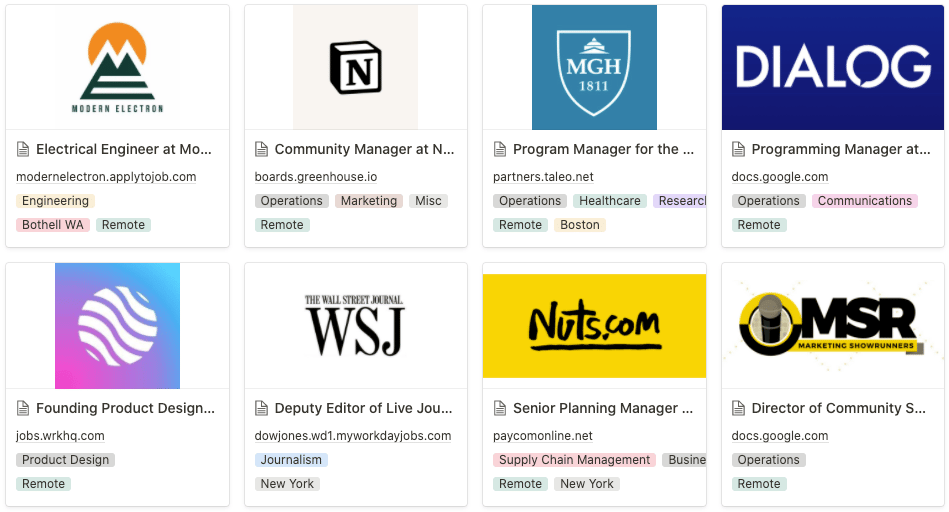
Task: Select New York tag on Deputy Editor card
Action: tap(287, 484)
